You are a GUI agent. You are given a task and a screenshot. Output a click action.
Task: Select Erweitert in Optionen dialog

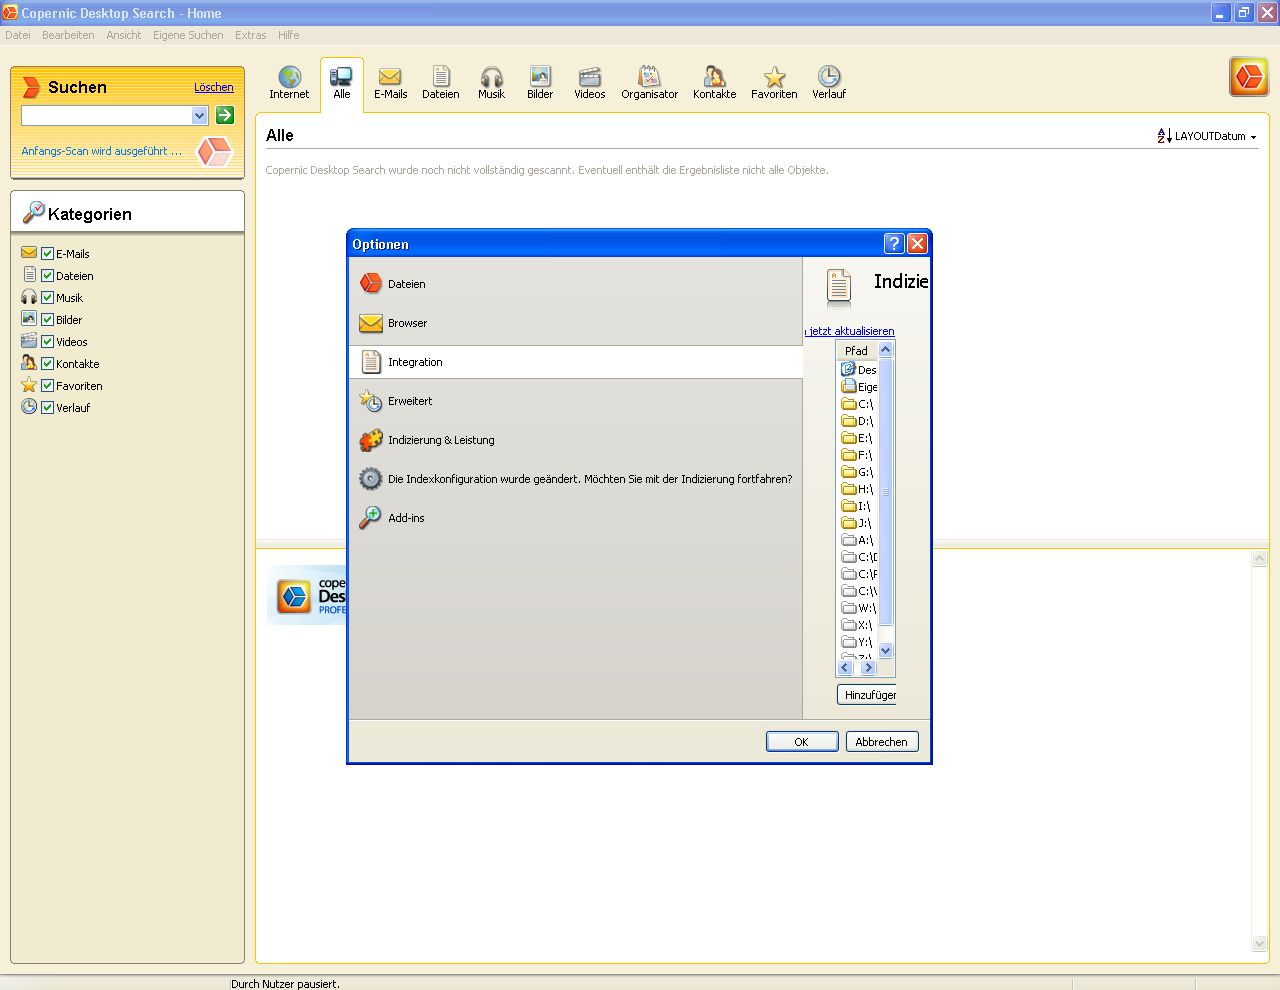(x=577, y=401)
